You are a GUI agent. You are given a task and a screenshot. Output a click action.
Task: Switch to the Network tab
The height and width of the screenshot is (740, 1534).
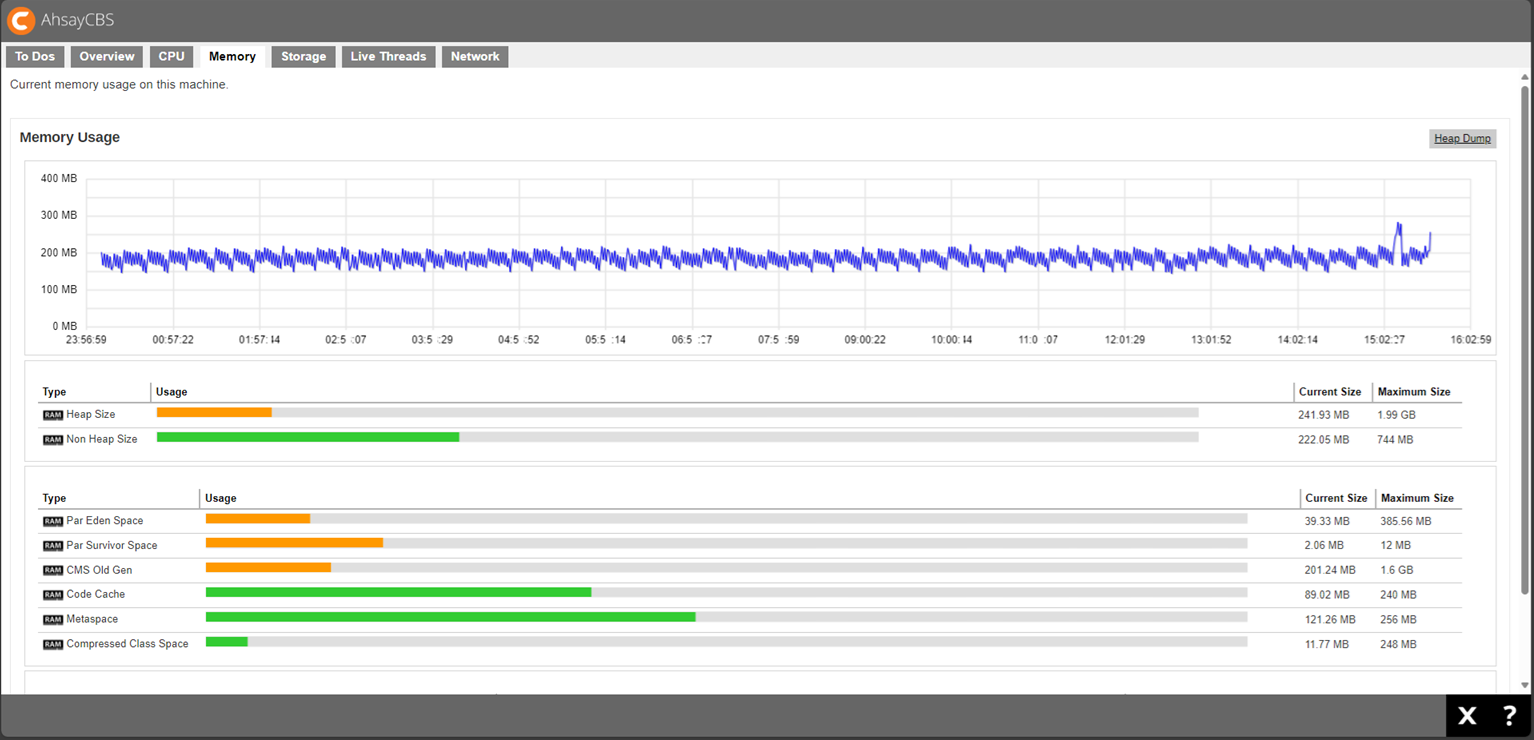point(475,57)
